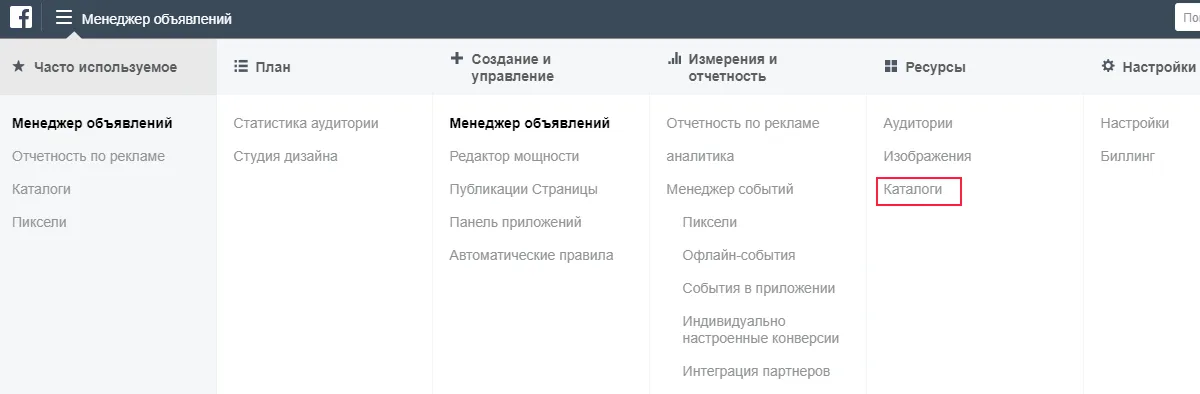Open Индивидуально настроенные конверсии link
This screenshot has height=394, width=1200.
pos(761,330)
